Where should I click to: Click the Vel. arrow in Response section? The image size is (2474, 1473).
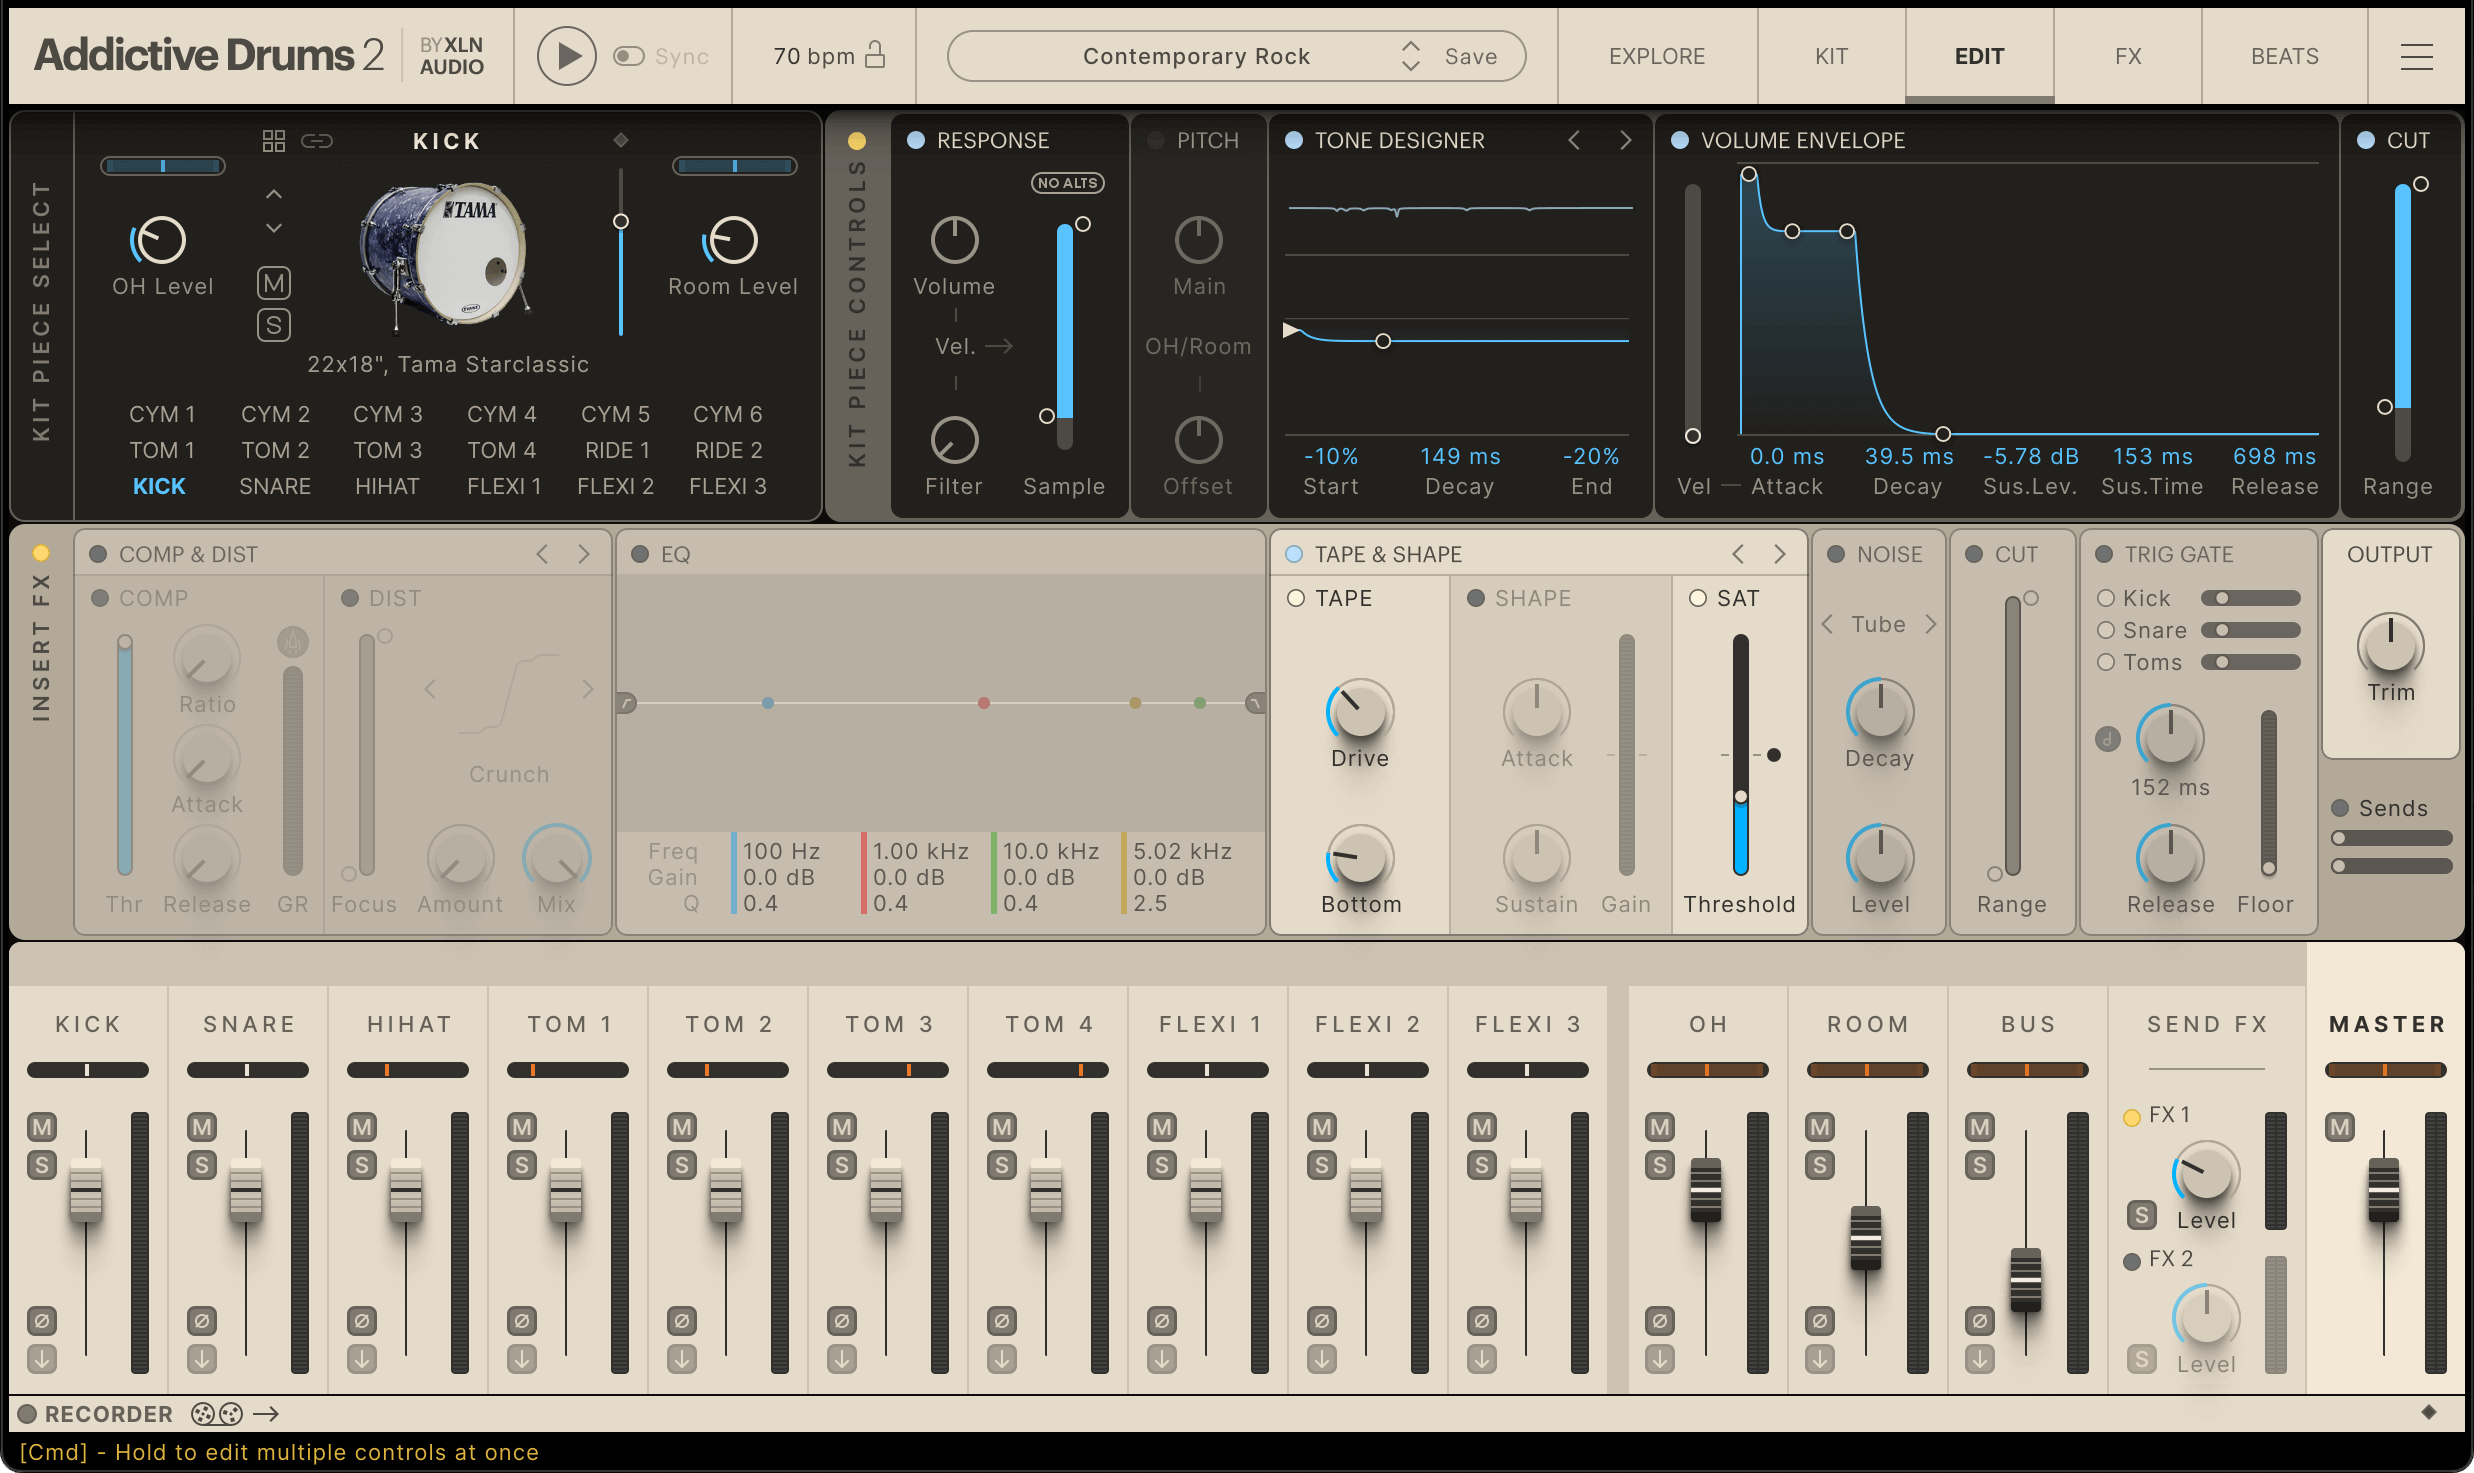[998, 346]
